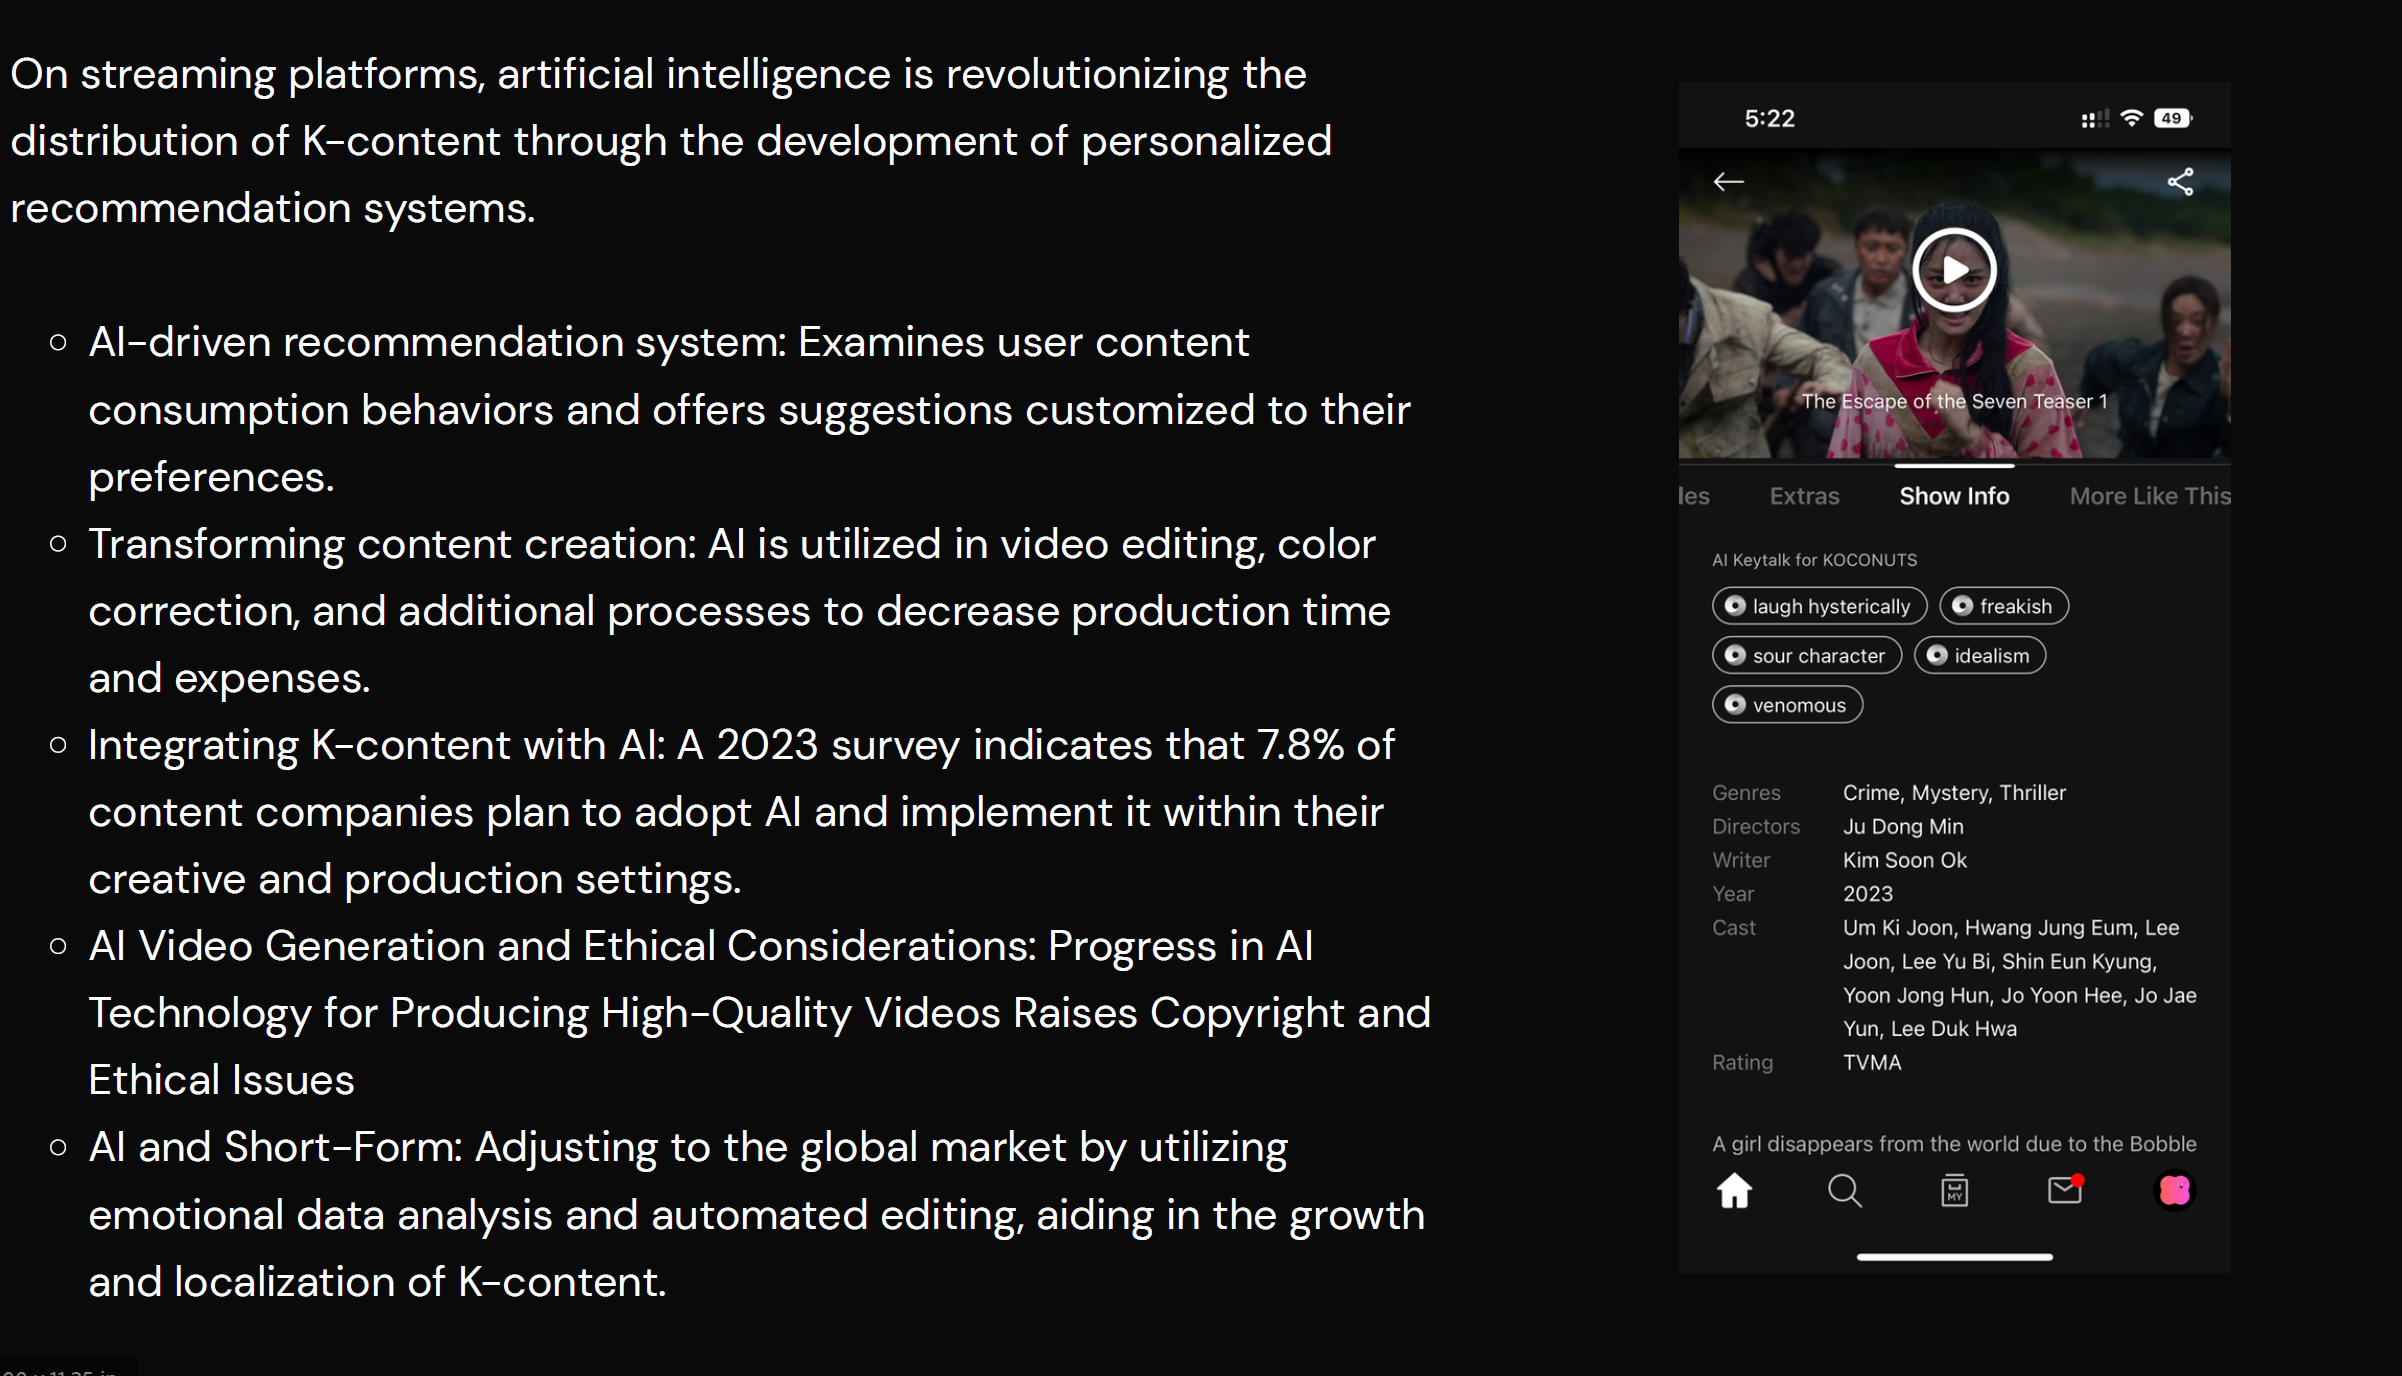2402x1376 pixels.
Task: Open the Home icon in bottom bar
Action: coord(1734,1191)
